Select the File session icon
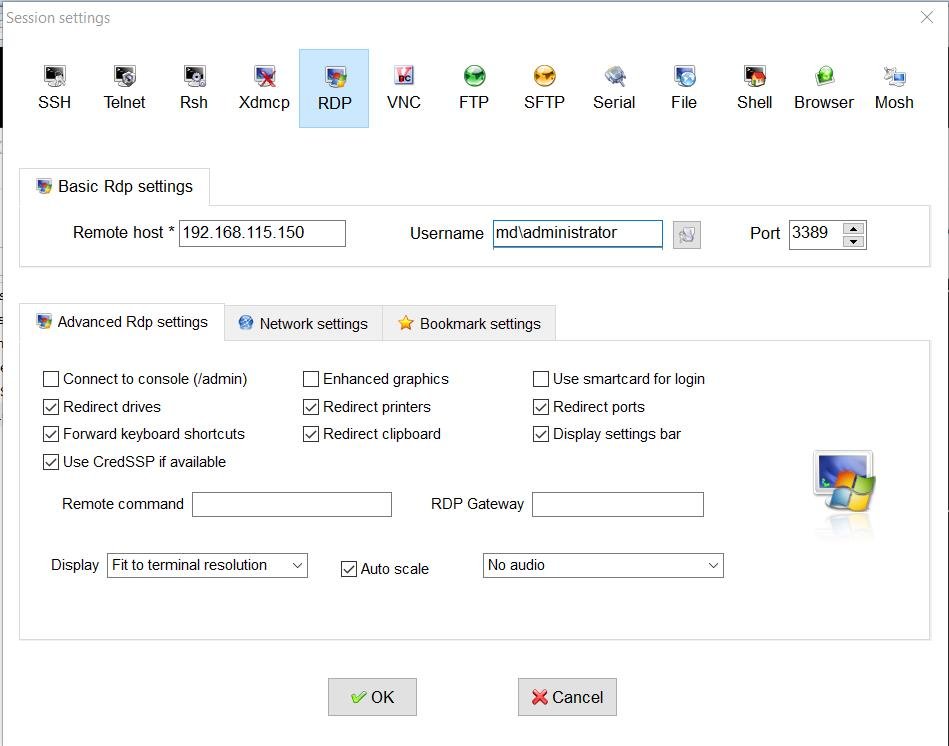 click(684, 88)
